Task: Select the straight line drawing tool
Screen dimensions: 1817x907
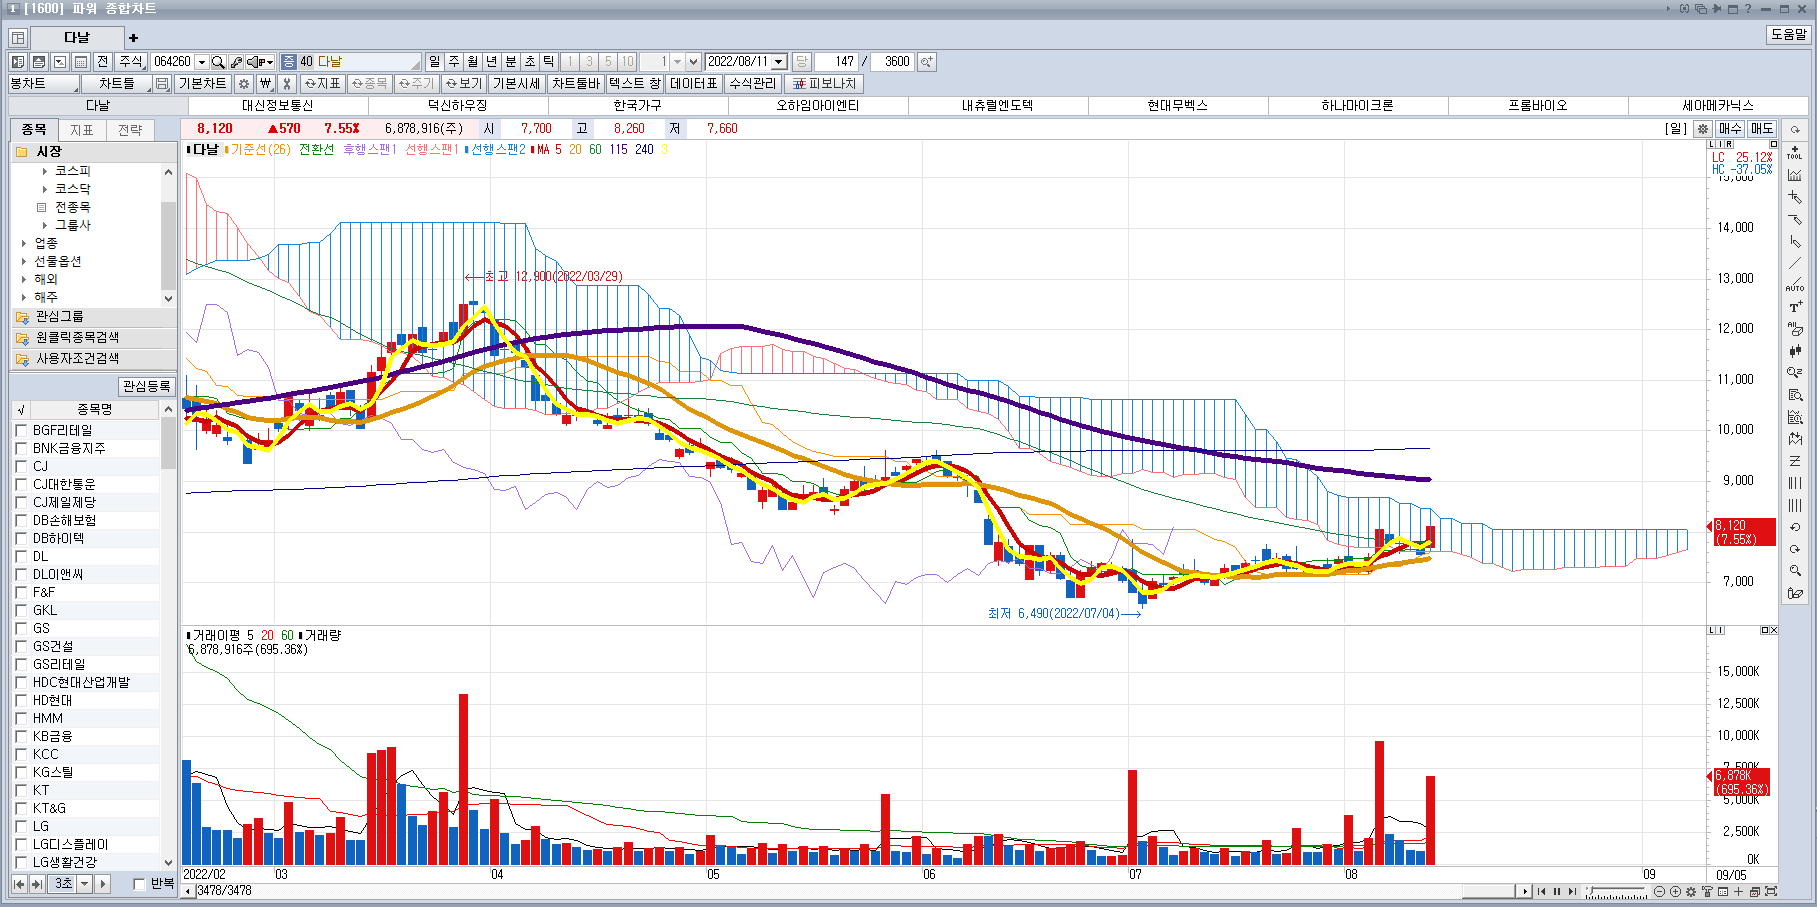Action: [1795, 263]
